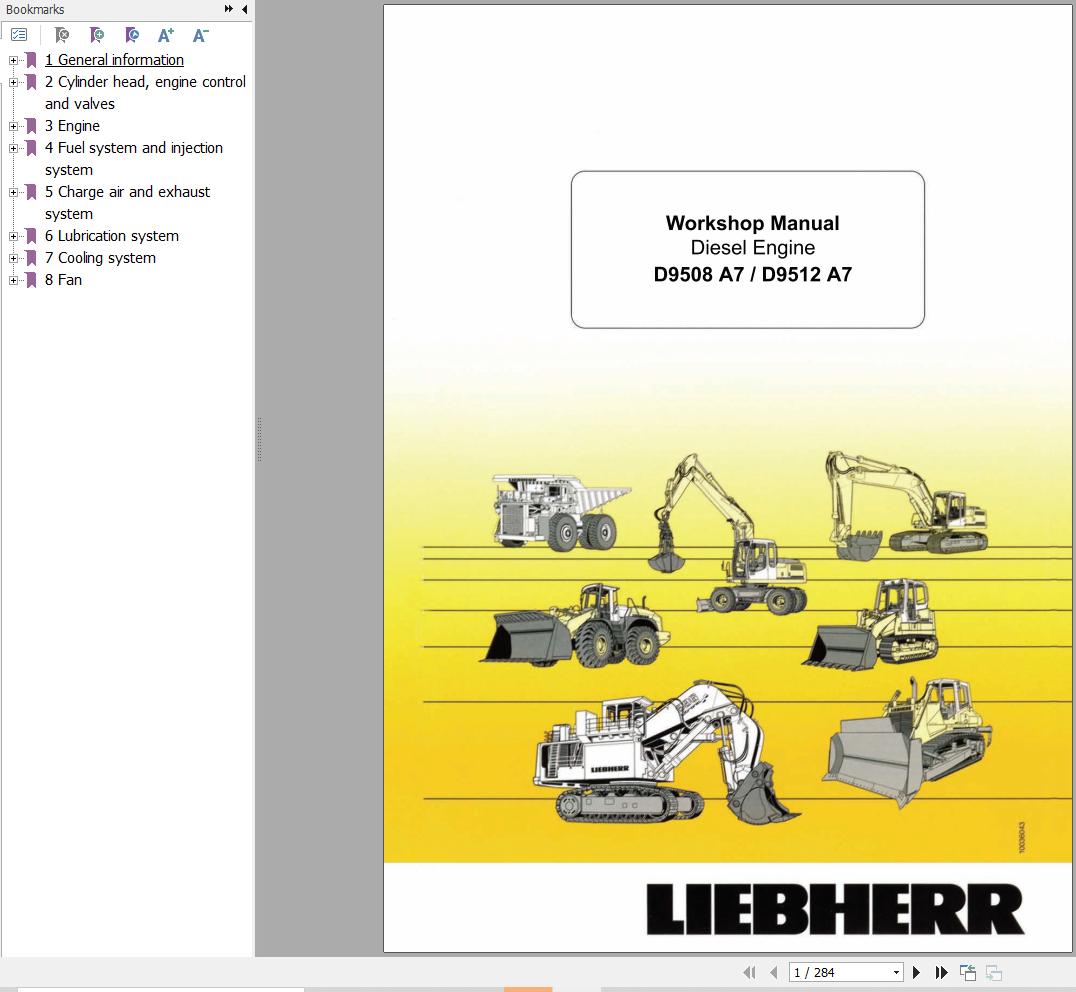Expand the 5 Charge air bookmark

pos(13,192)
